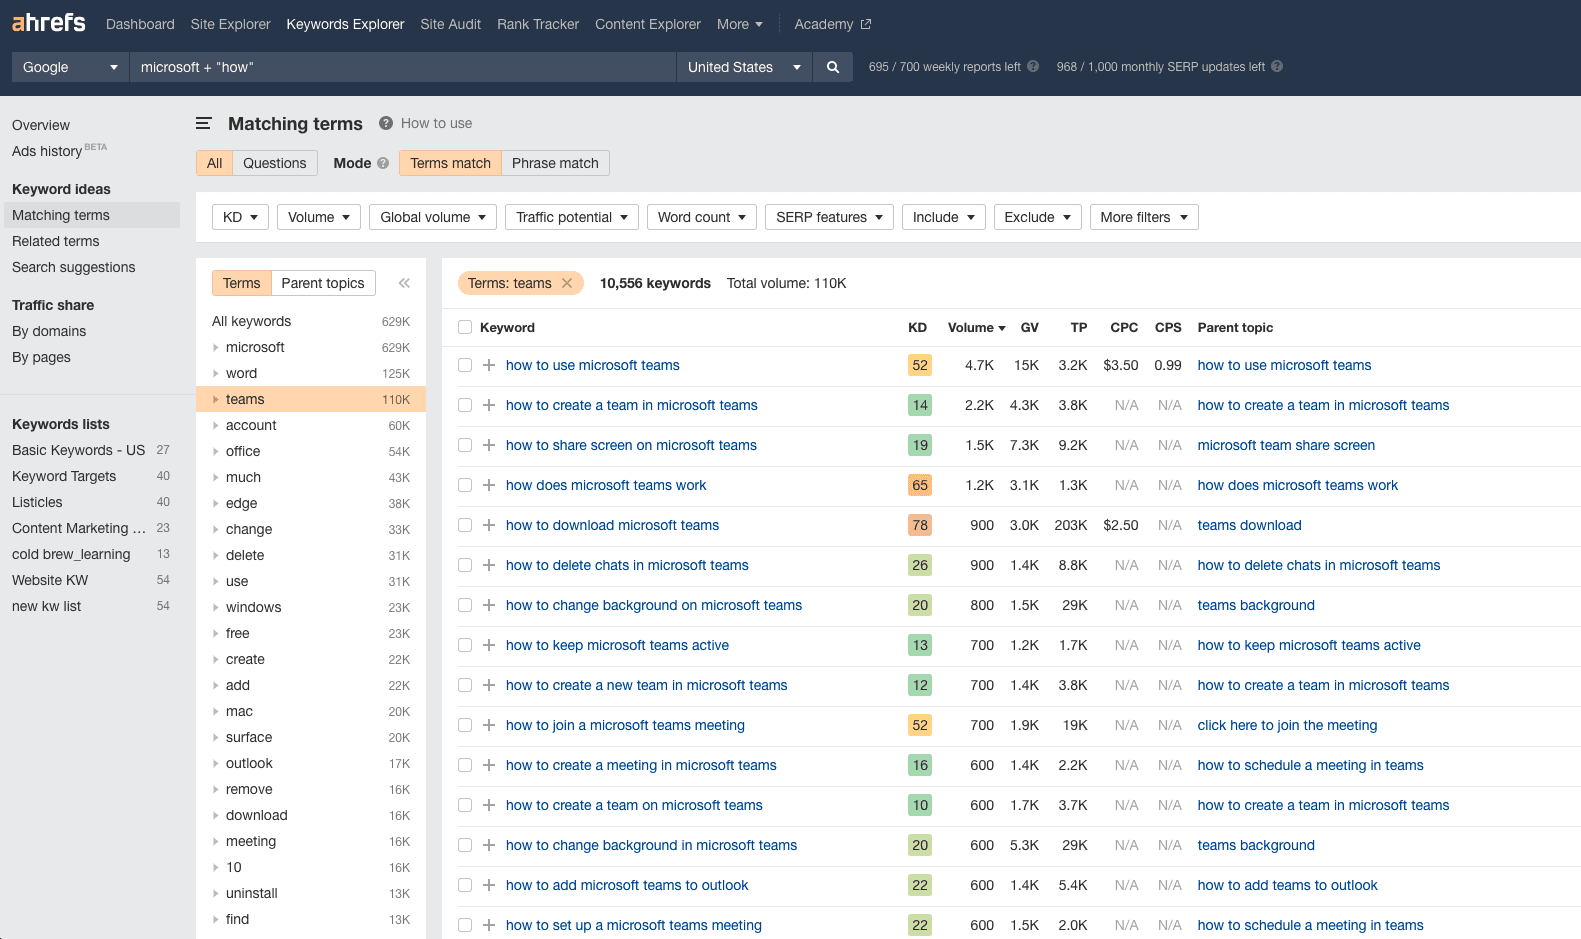This screenshot has width=1581, height=939.
Task: Click plus icon for 'how to change background on microsoft teams'
Action: click(x=489, y=605)
